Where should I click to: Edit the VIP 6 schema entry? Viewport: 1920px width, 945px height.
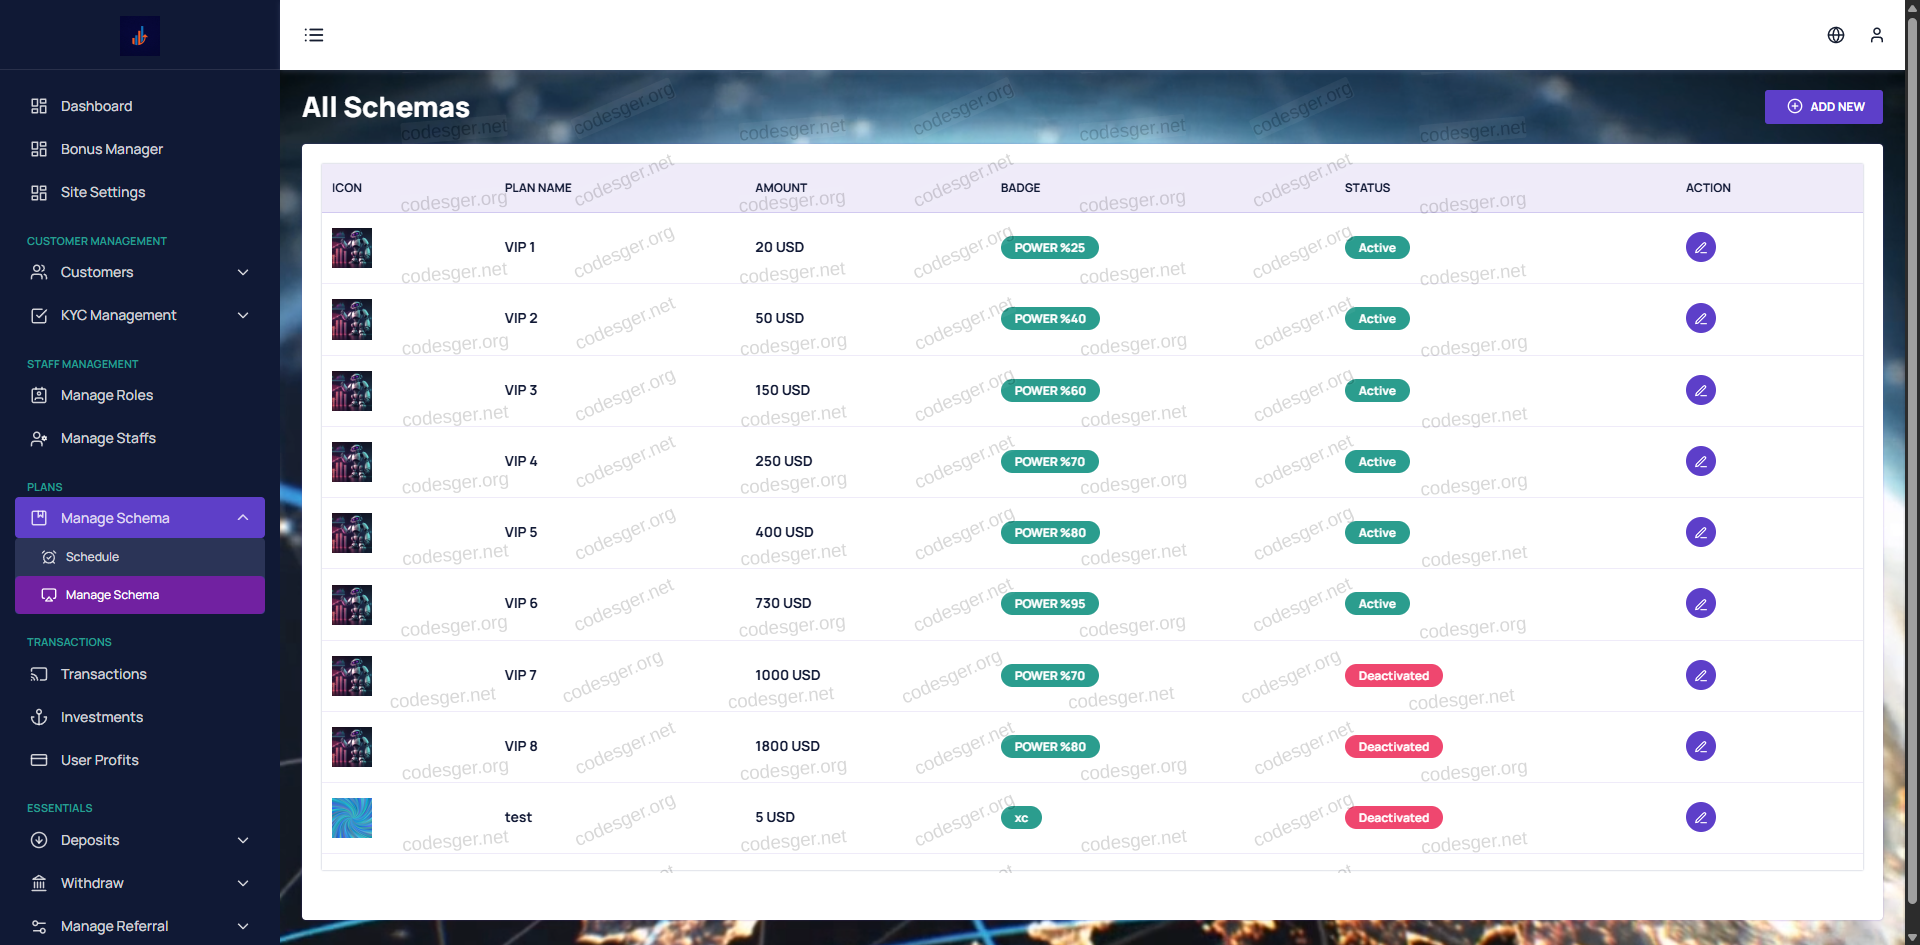click(x=1700, y=603)
